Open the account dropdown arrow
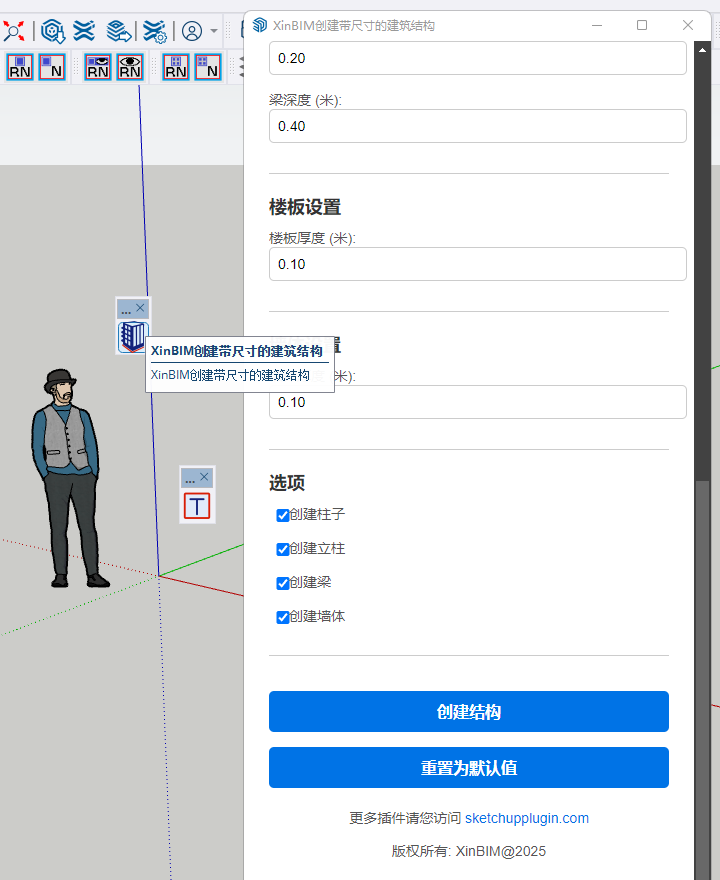 214,31
